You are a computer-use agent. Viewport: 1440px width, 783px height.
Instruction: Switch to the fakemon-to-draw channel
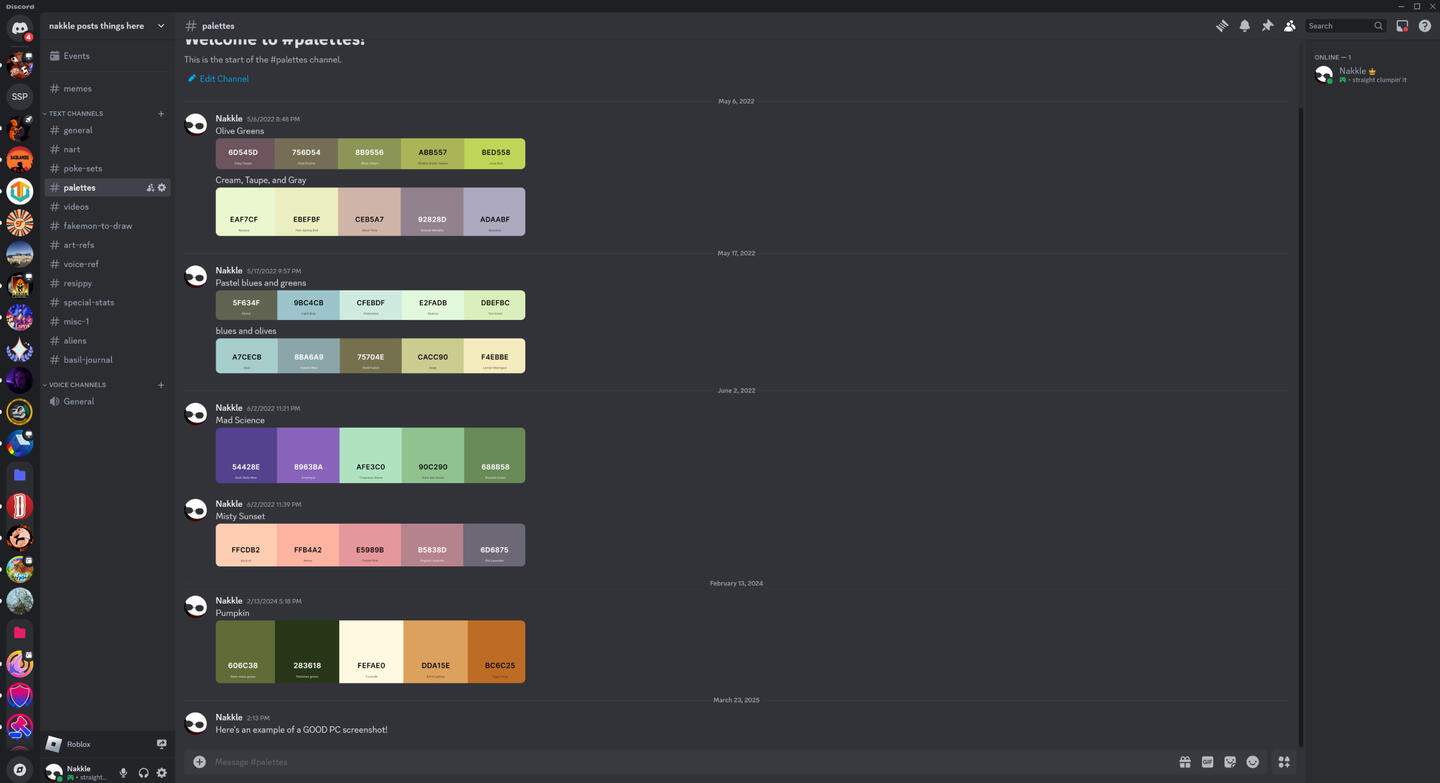click(97, 226)
